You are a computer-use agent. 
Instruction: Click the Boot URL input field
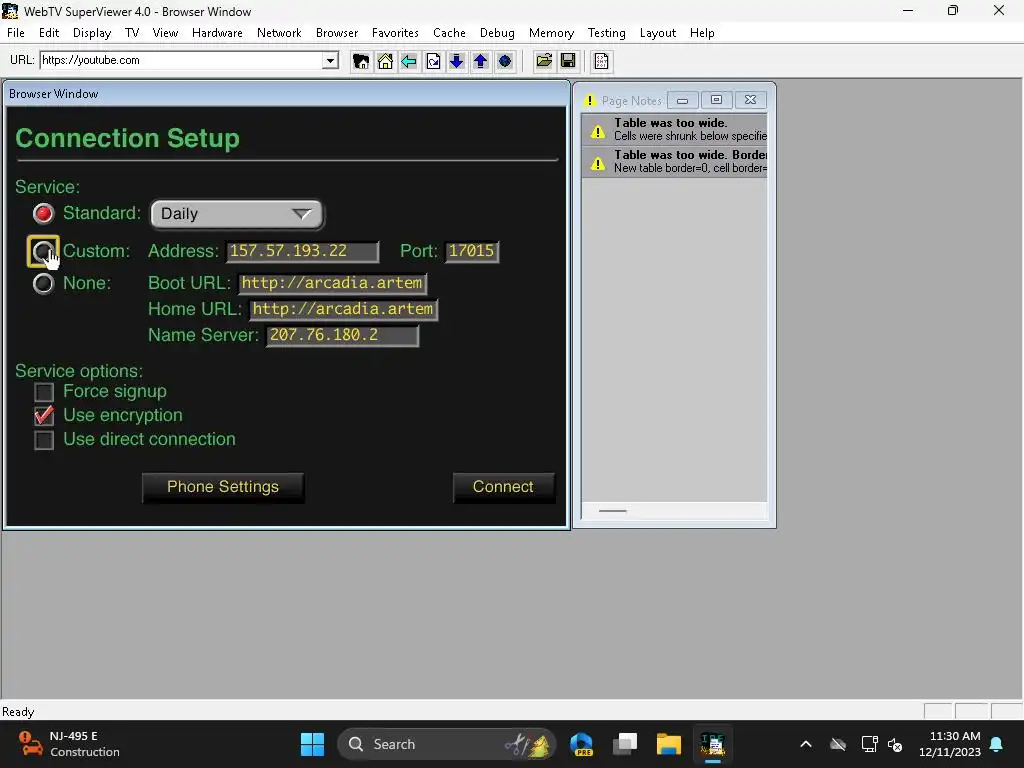pos(332,283)
